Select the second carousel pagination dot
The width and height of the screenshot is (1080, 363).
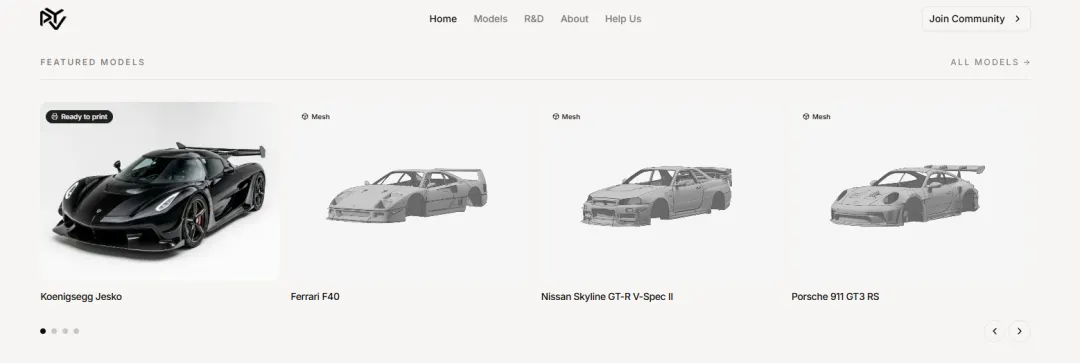click(x=54, y=331)
